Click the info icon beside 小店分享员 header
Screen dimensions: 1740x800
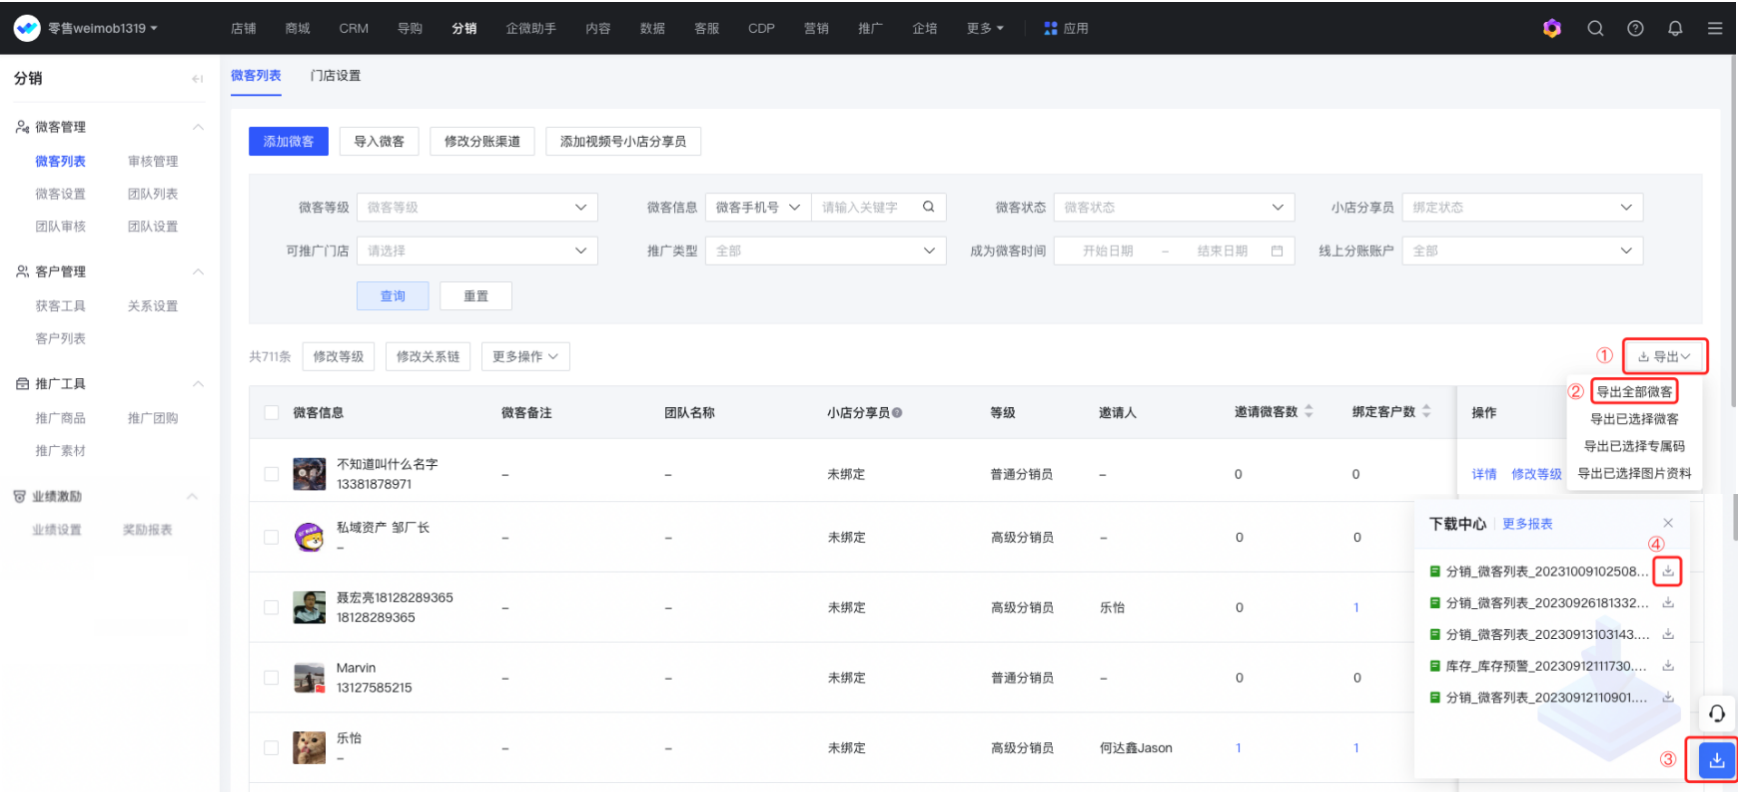point(897,412)
